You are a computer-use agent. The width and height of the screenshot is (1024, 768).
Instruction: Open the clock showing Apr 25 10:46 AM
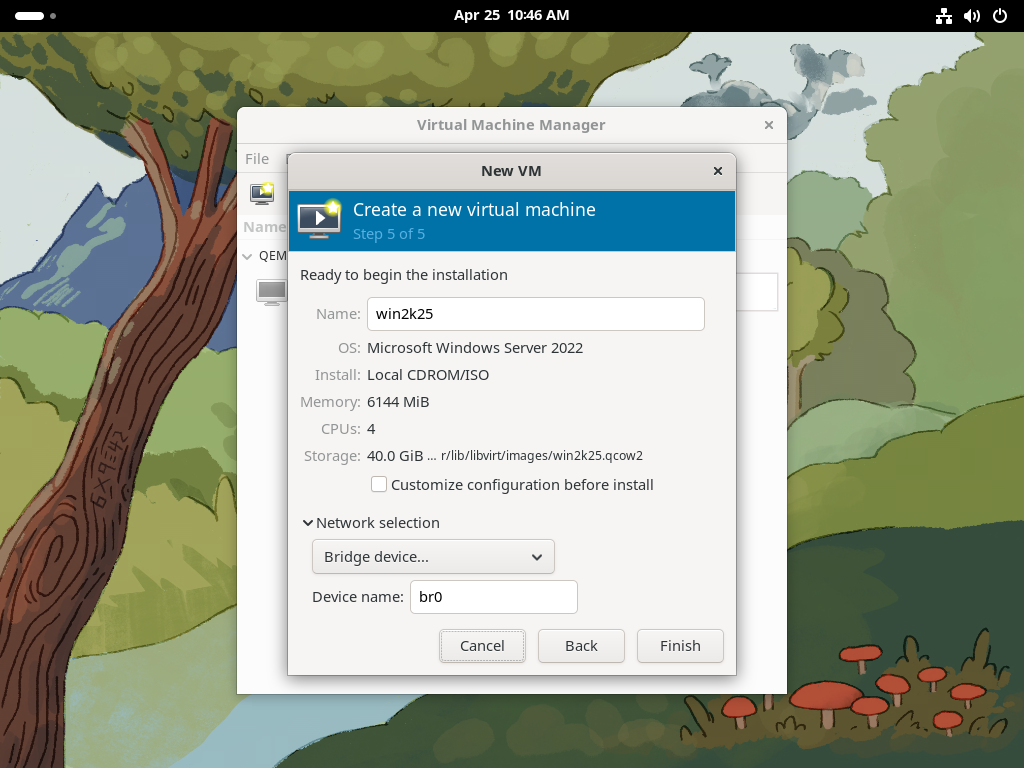(x=511, y=16)
